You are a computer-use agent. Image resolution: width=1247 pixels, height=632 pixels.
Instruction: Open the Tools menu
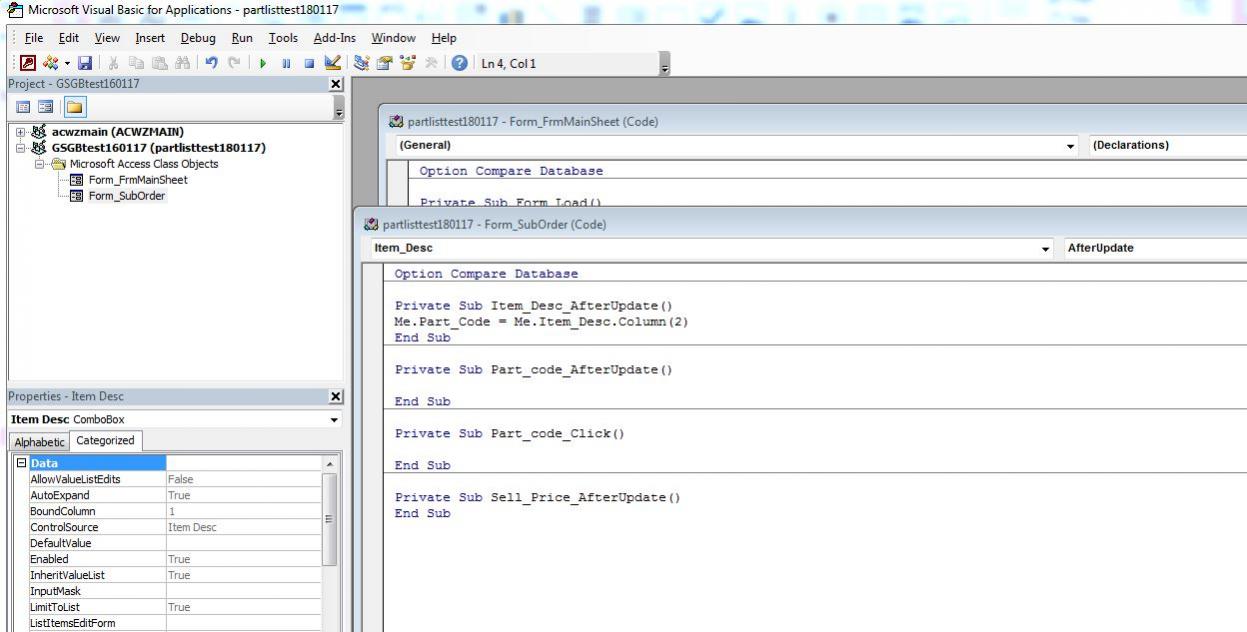(x=283, y=38)
